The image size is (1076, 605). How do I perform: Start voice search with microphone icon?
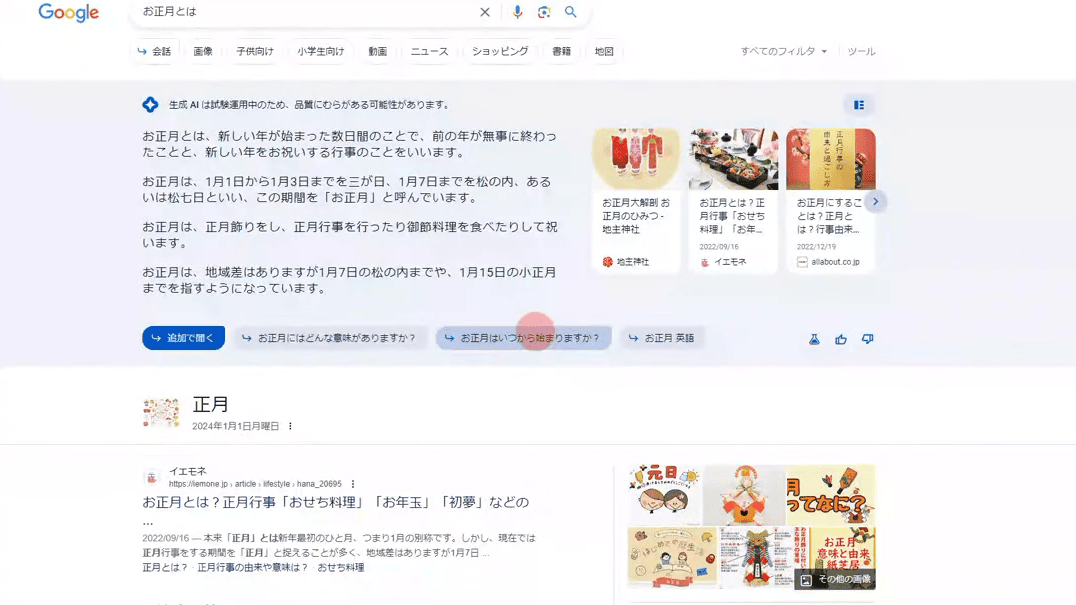pyautogui.click(x=517, y=12)
